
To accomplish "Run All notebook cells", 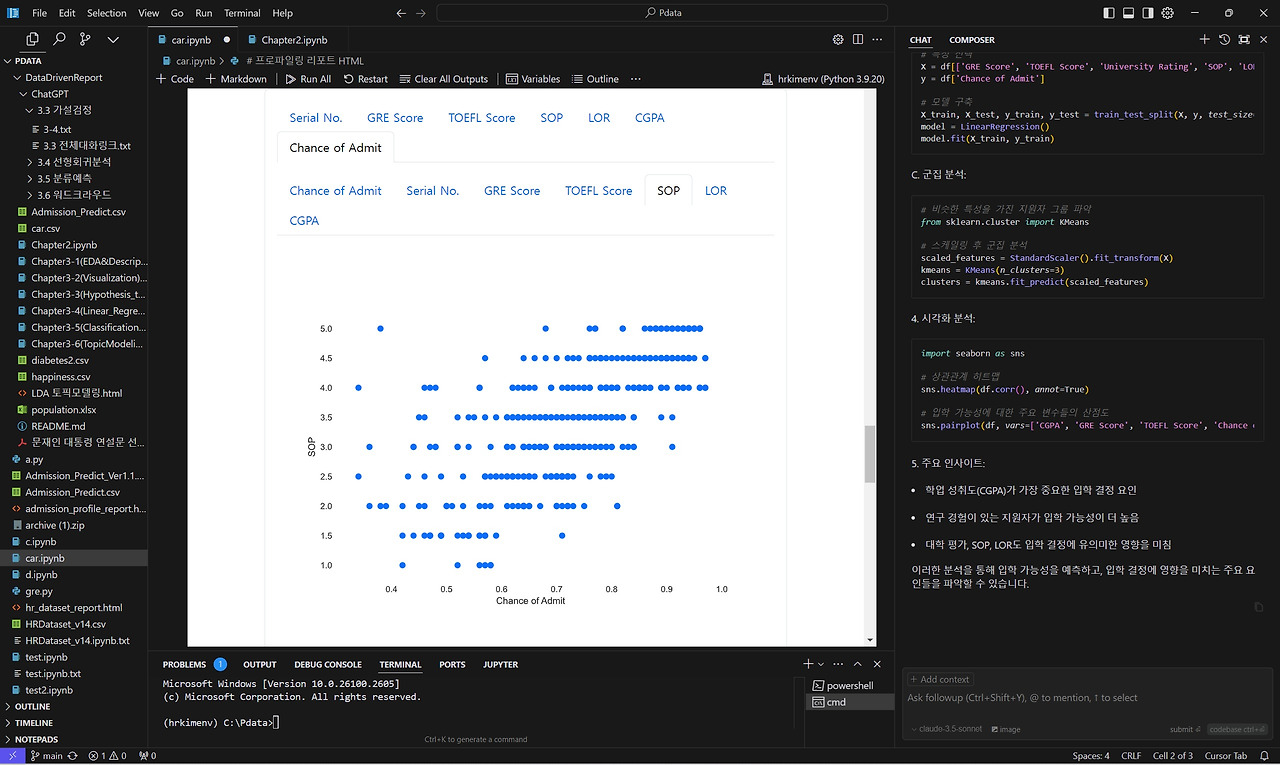I will click(x=308, y=79).
